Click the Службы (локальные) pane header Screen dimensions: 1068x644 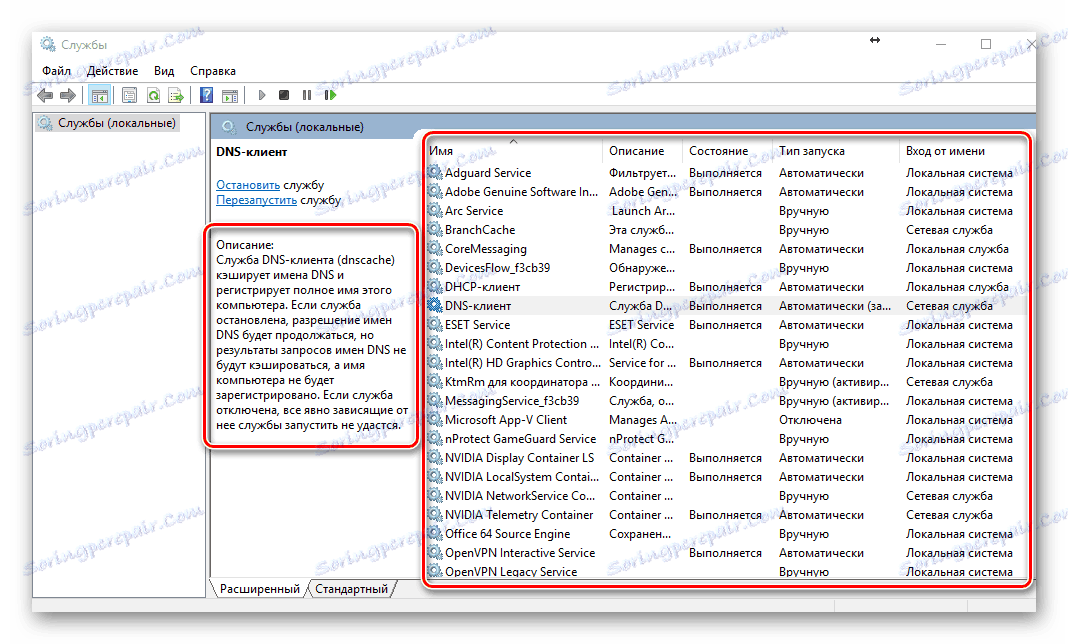tap(304, 127)
